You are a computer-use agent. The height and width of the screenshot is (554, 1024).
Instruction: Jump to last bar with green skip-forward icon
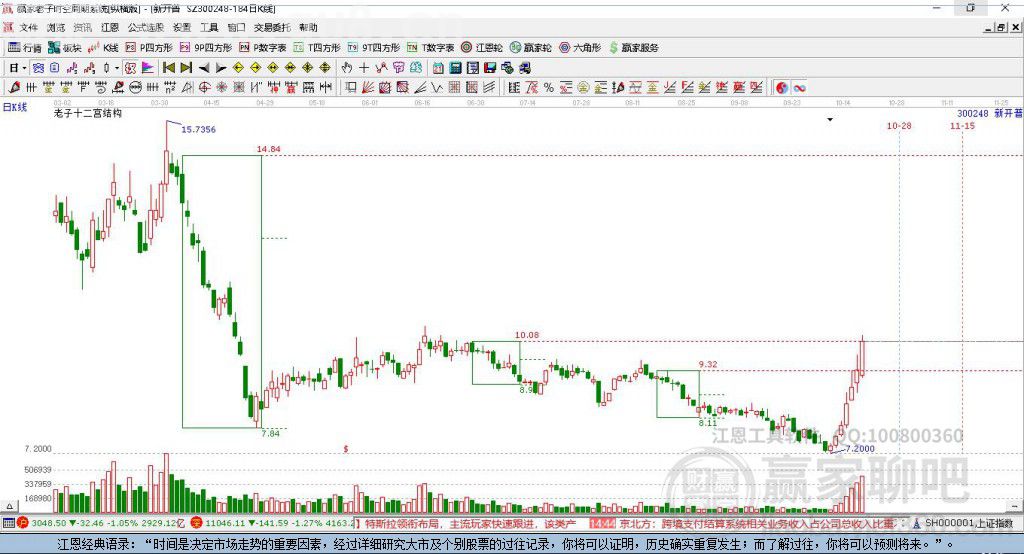[x=186, y=68]
